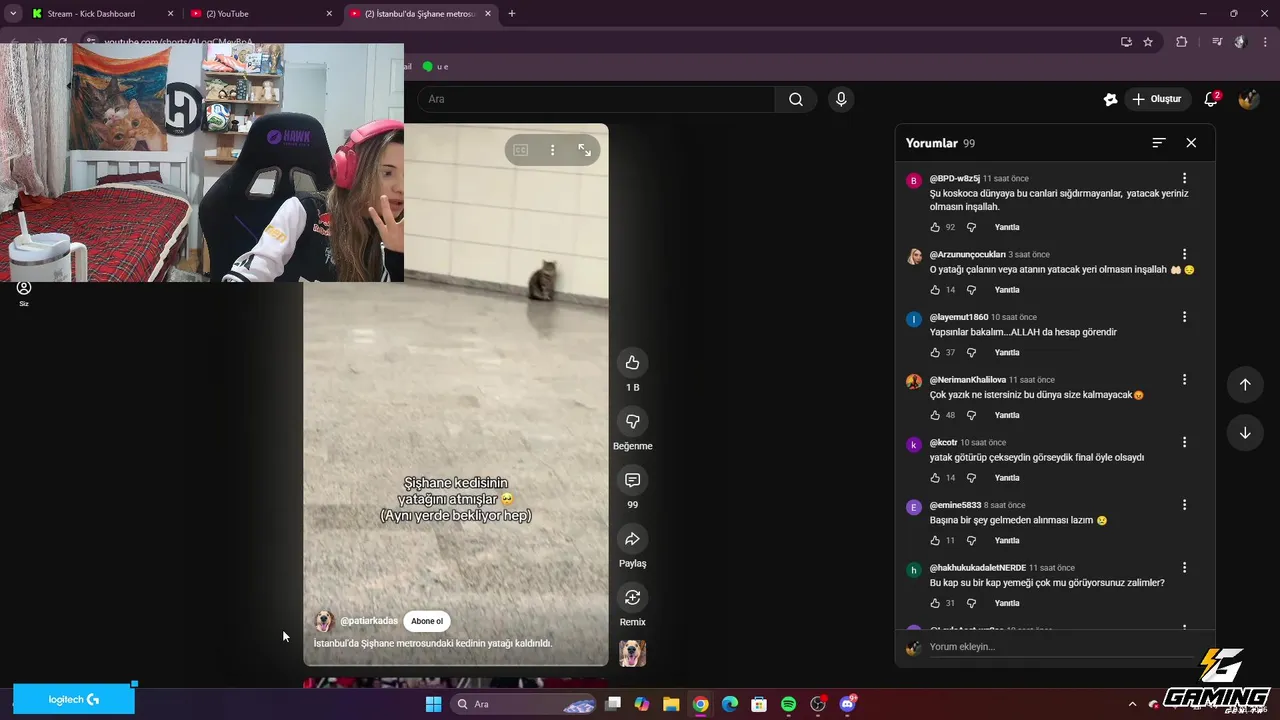Dislike the @BPD-w8z5j comment
The height and width of the screenshot is (720, 1280).
pyautogui.click(x=971, y=227)
